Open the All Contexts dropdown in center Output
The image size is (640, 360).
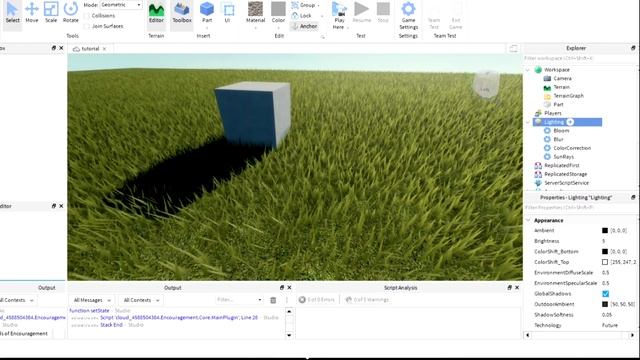coord(141,300)
